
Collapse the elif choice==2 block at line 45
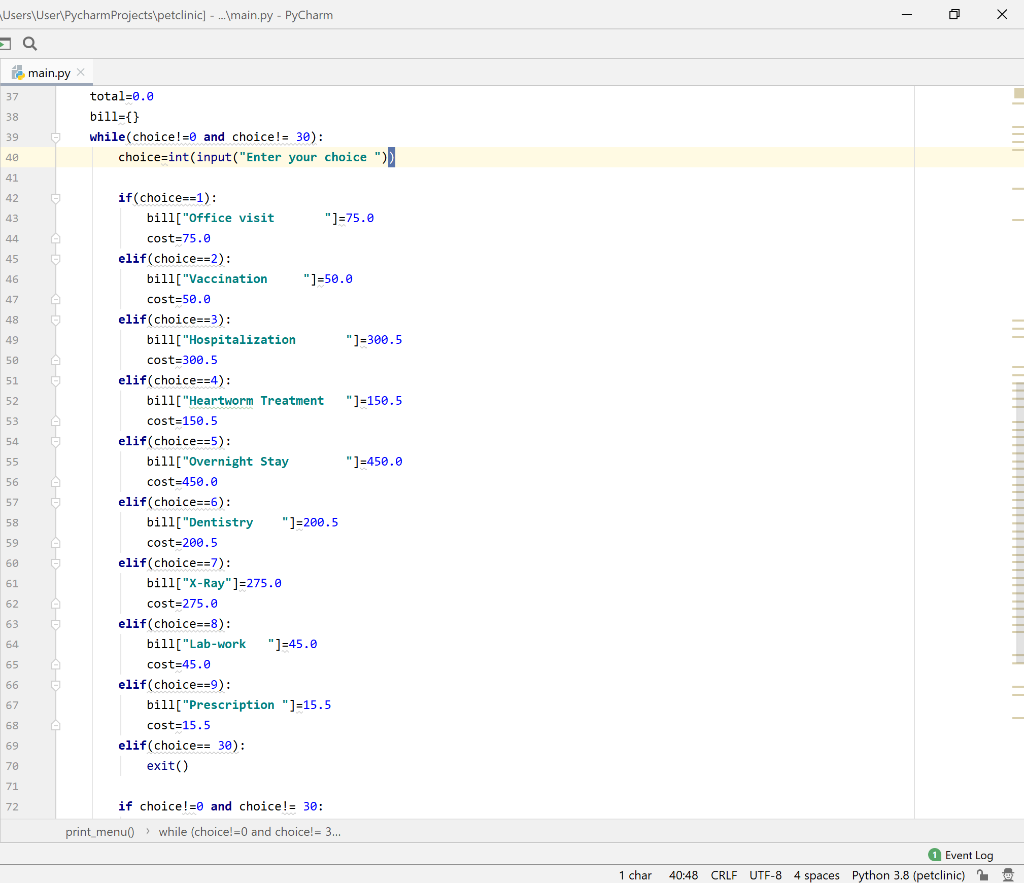point(56,258)
